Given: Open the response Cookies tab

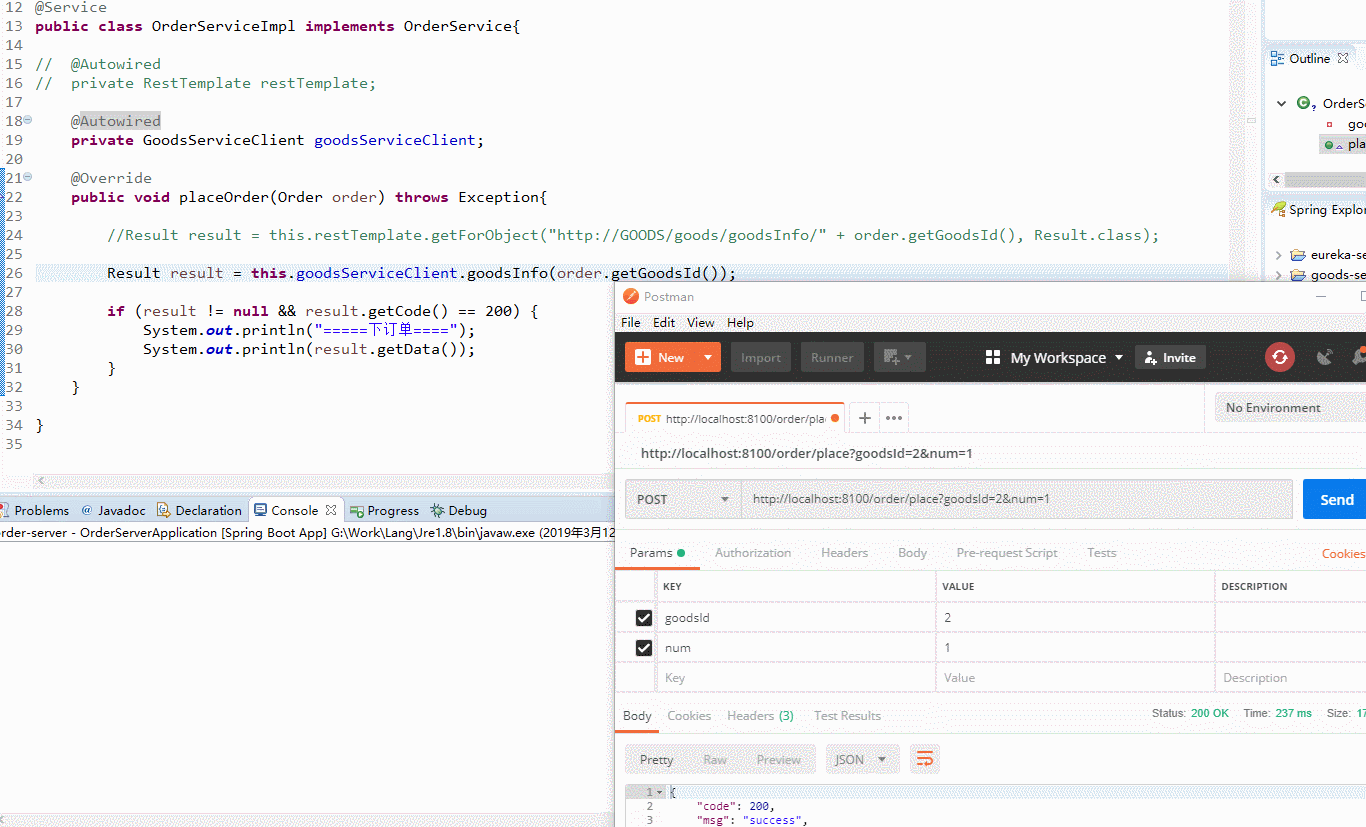Looking at the screenshot, I should [689, 715].
